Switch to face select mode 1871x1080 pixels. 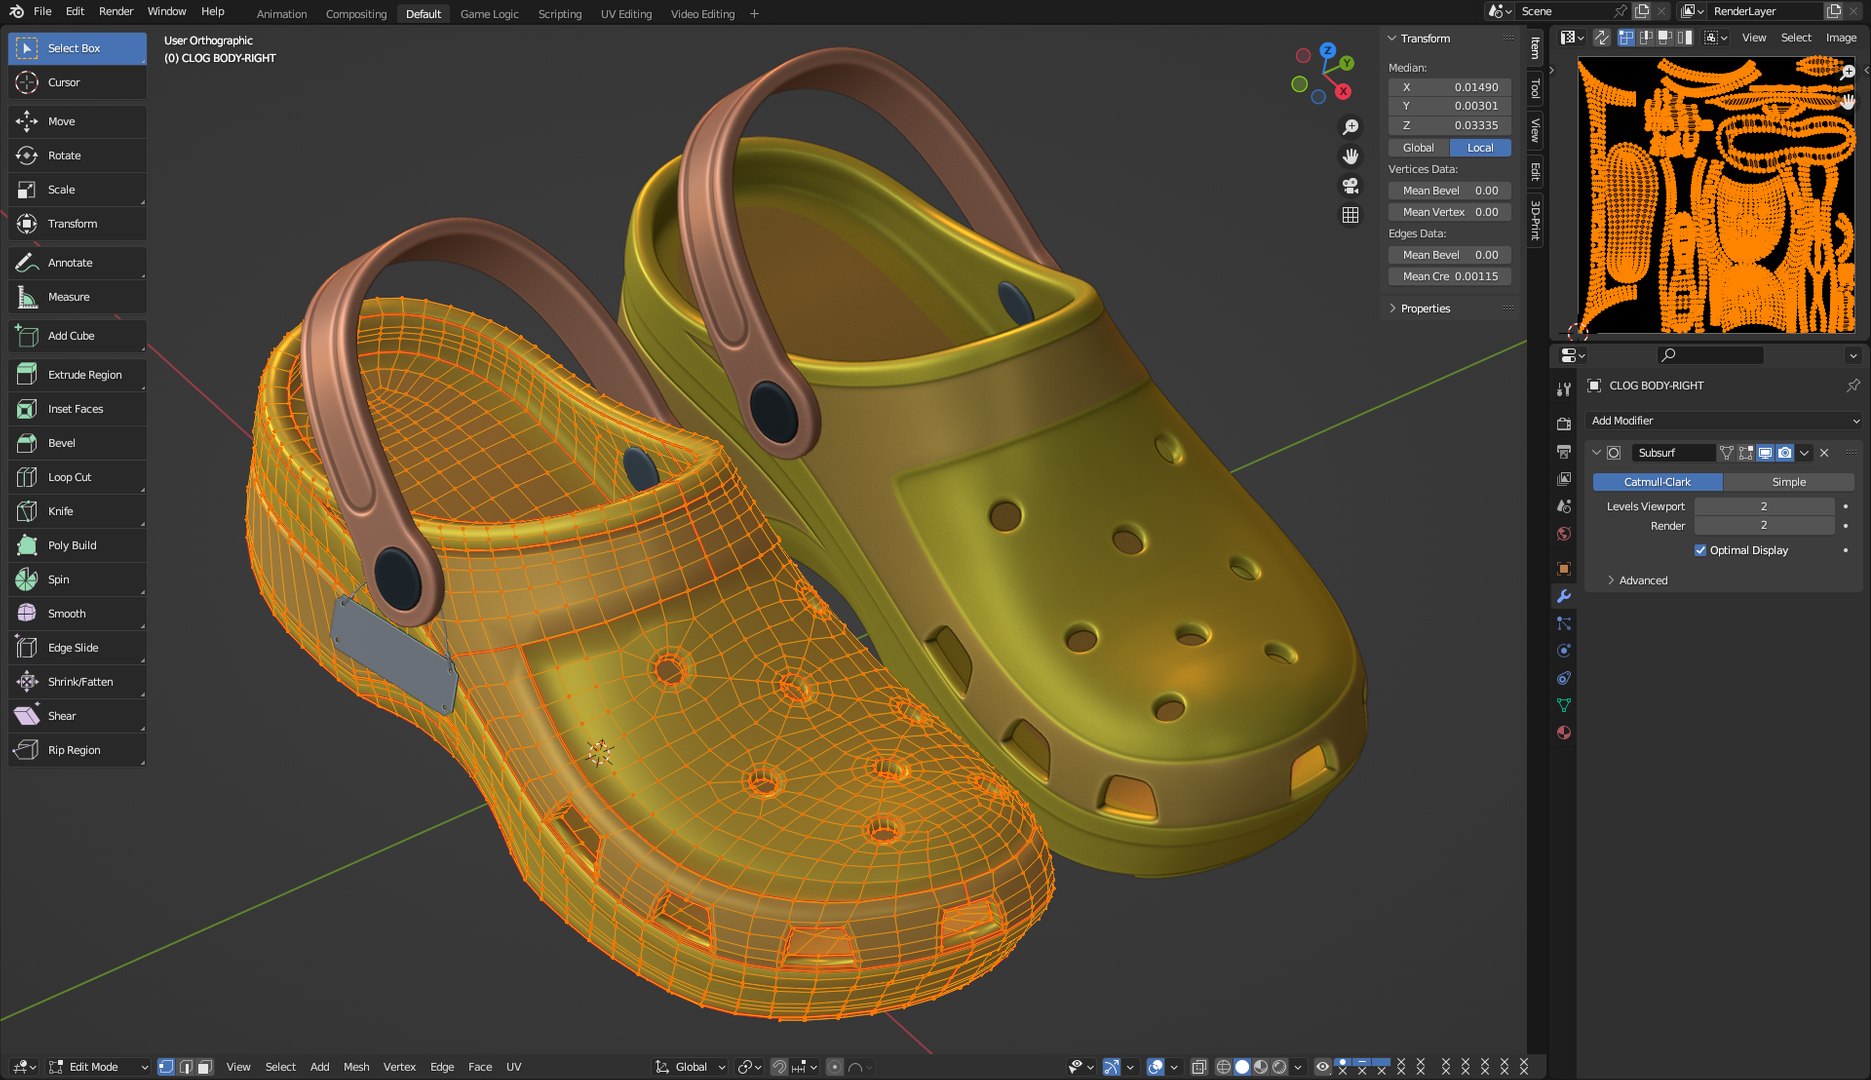pyautogui.click(x=205, y=1067)
